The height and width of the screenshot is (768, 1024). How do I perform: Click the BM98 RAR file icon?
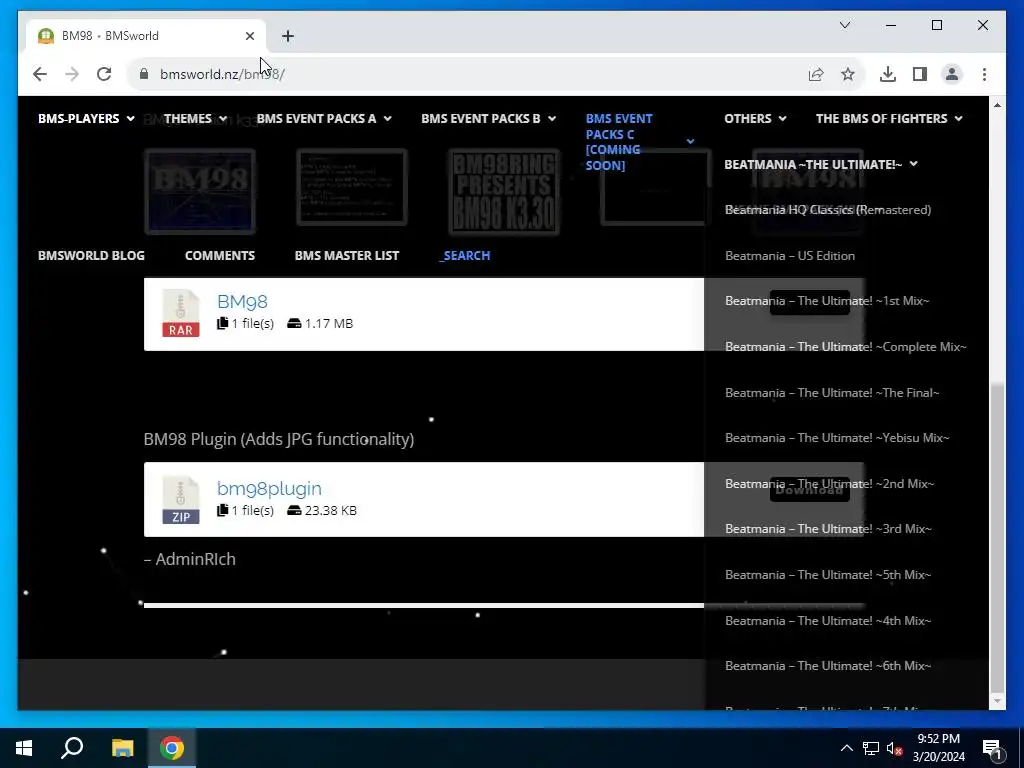tap(181, 313)
